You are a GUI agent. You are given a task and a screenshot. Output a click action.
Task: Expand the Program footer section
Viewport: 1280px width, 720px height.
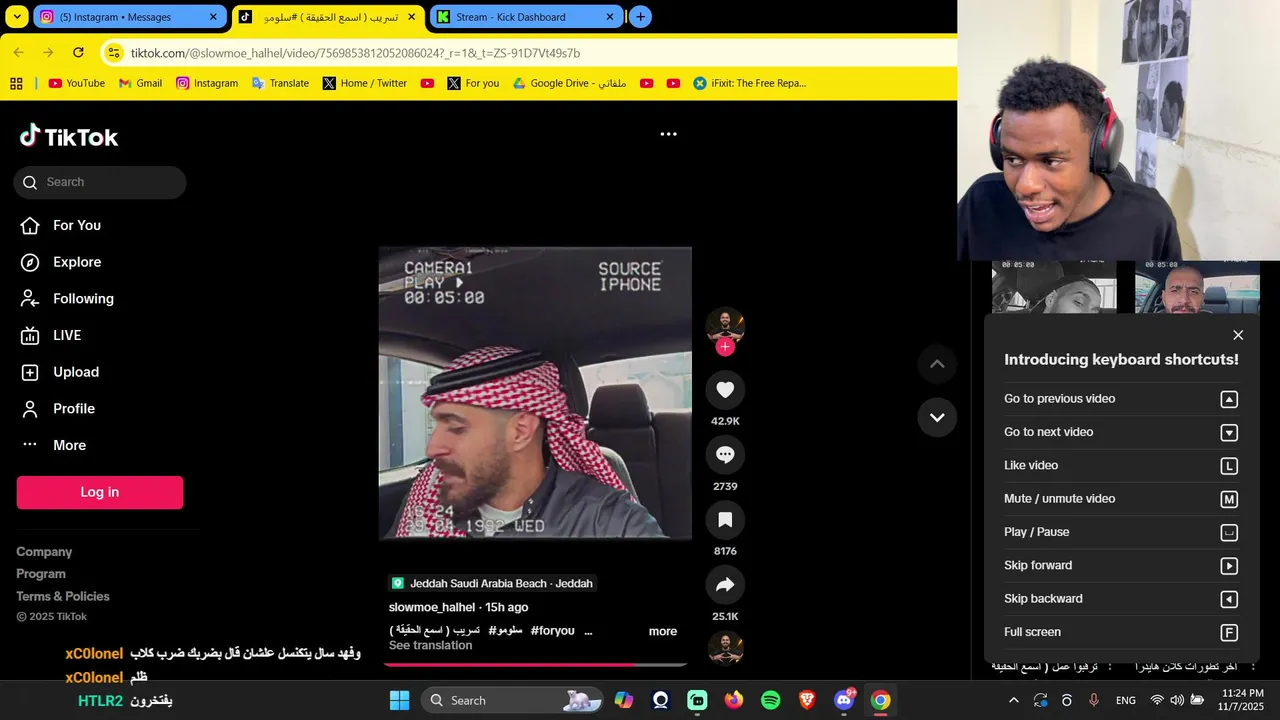click(x=41, y=574)
